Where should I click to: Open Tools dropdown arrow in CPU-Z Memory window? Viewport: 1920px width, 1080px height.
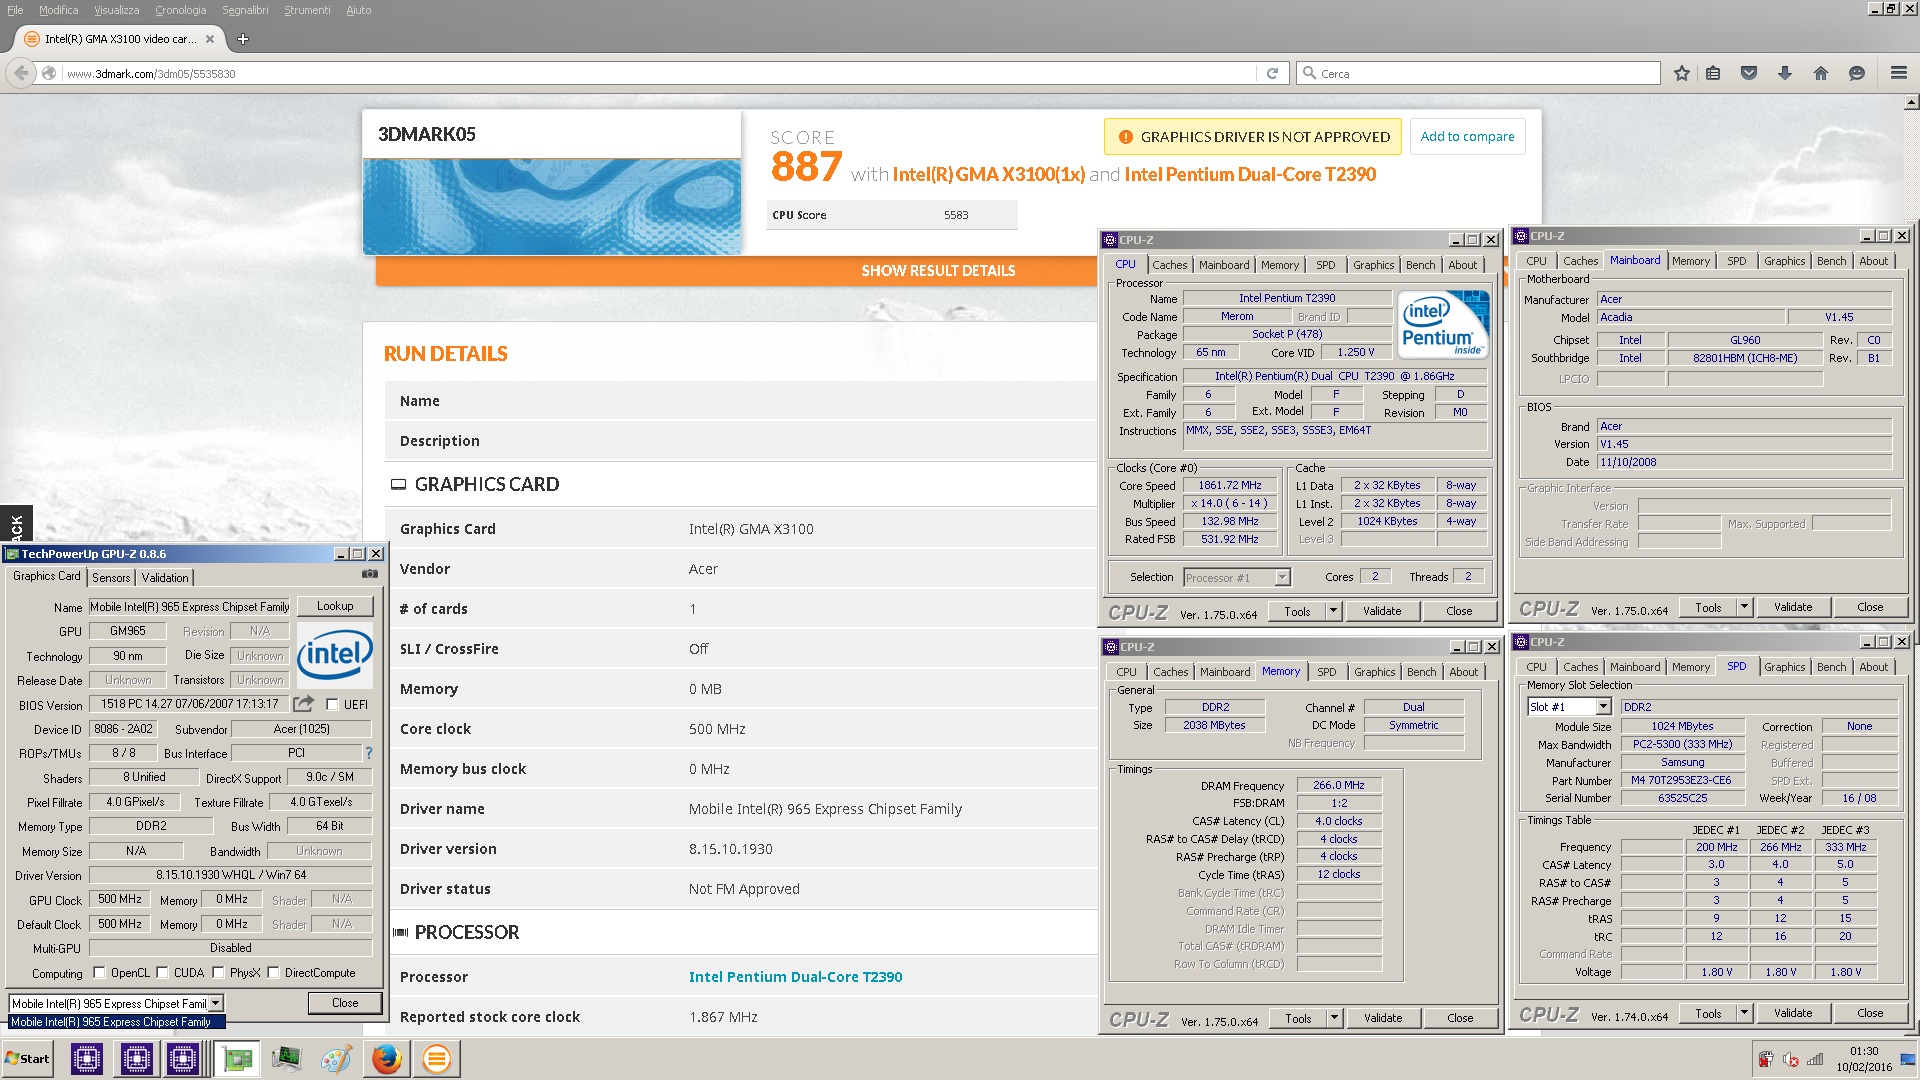(x=1333, y=1018)
